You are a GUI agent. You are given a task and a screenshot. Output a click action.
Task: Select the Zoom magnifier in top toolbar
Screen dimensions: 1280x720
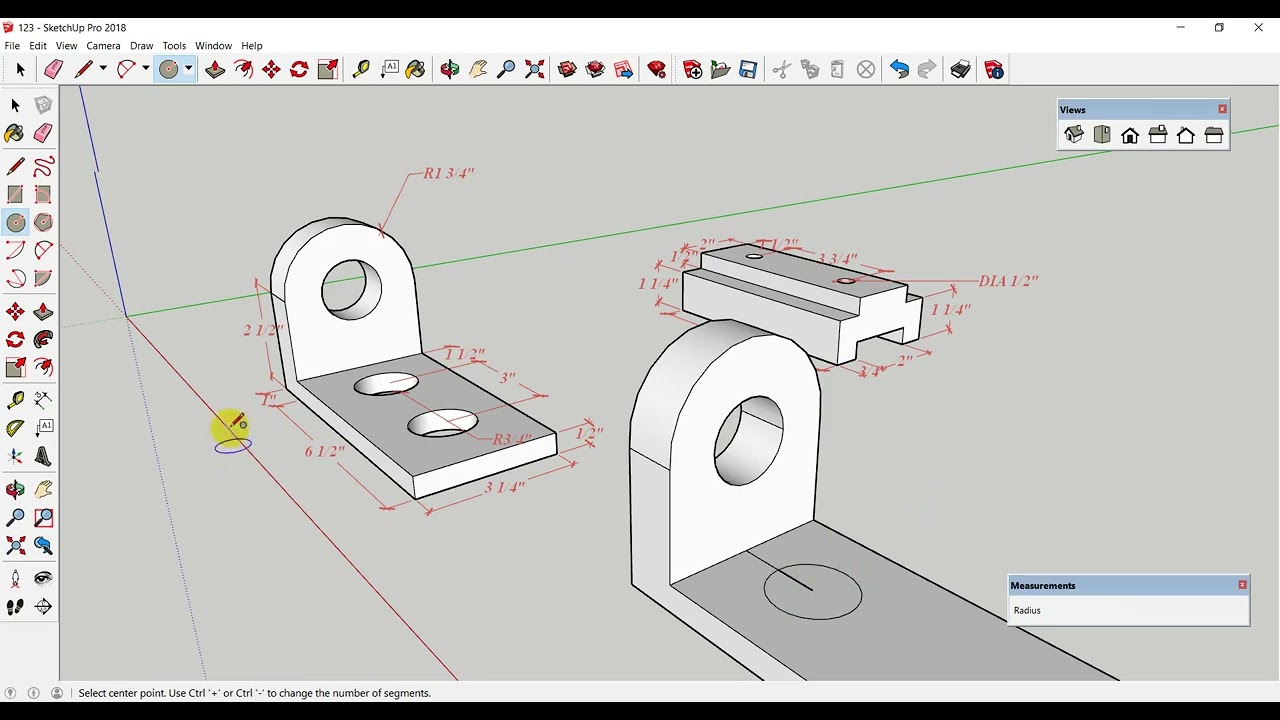click(x=506, y=69)
